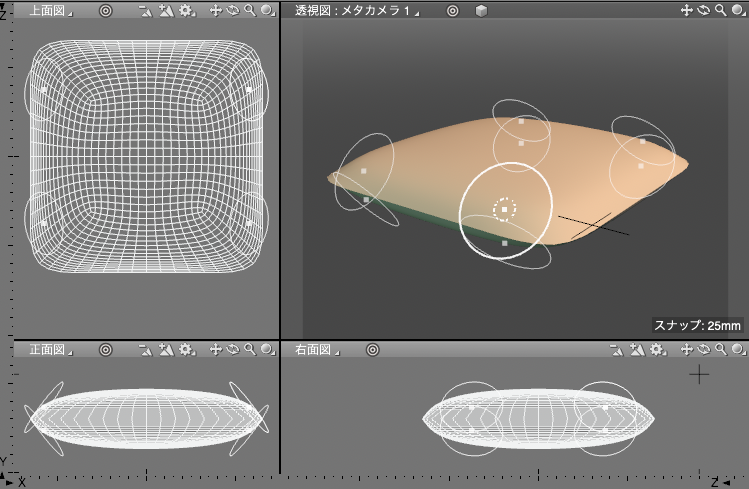Click the gear settings icon in top view

[185, 10]
